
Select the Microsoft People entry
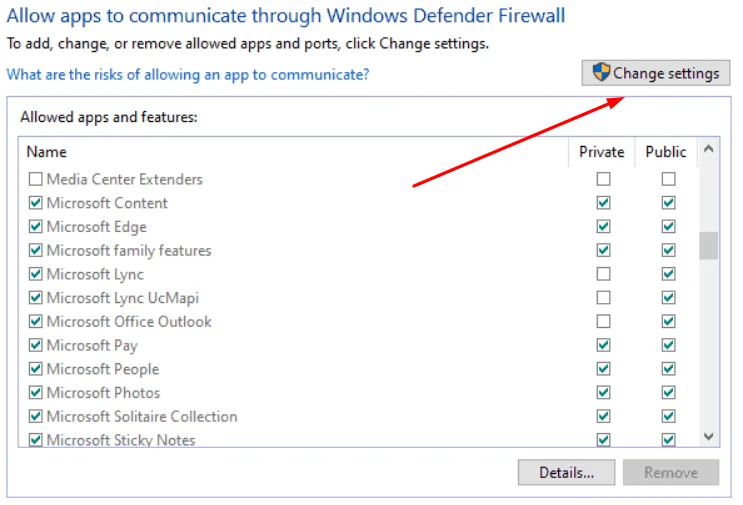103,369
